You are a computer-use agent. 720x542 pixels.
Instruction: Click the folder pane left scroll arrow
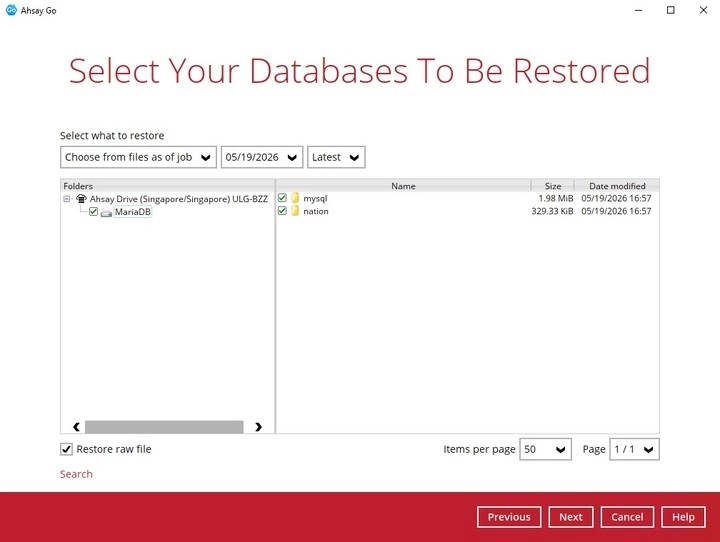76,427
